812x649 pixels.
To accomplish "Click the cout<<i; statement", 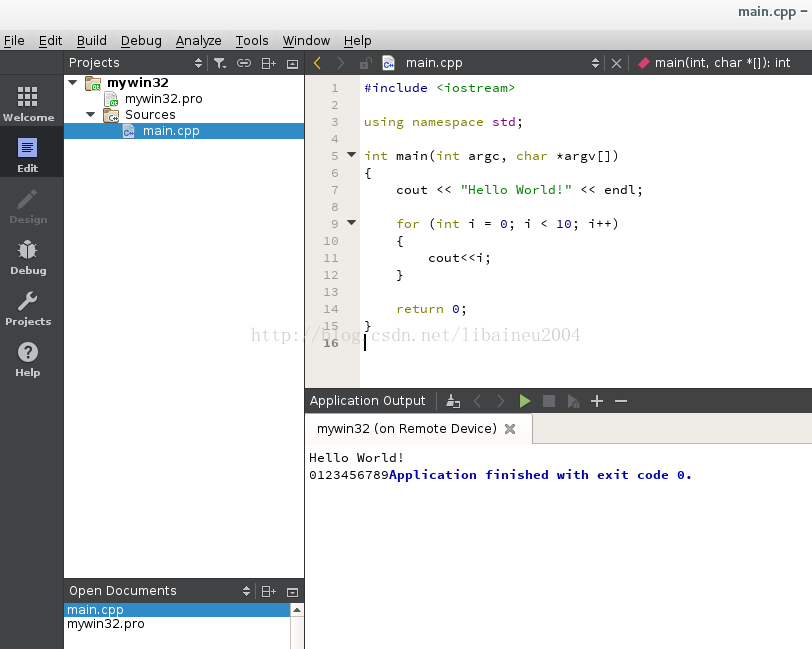I will (459, 257).
